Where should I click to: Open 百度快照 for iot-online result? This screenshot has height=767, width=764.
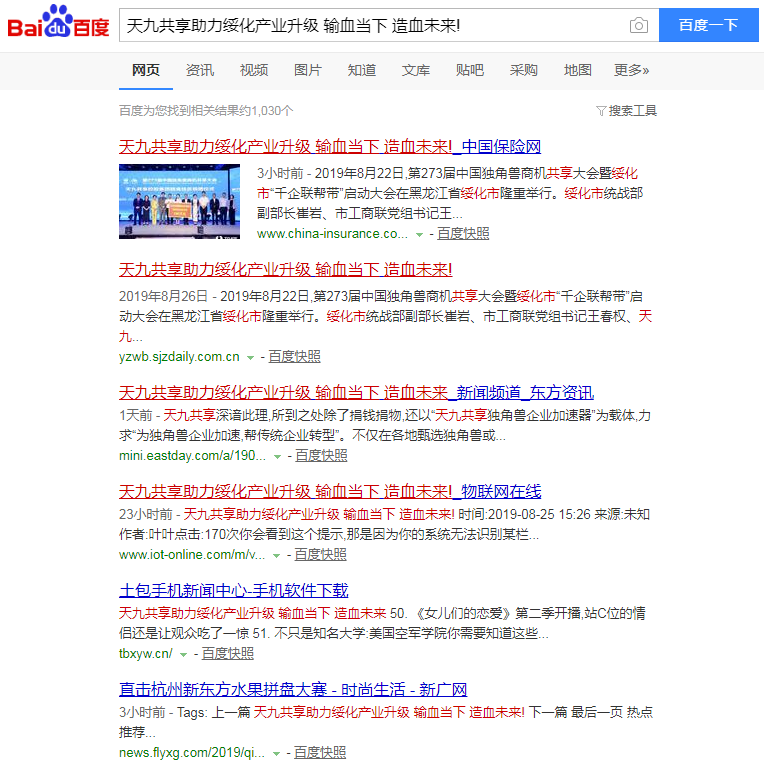point(320,554)
